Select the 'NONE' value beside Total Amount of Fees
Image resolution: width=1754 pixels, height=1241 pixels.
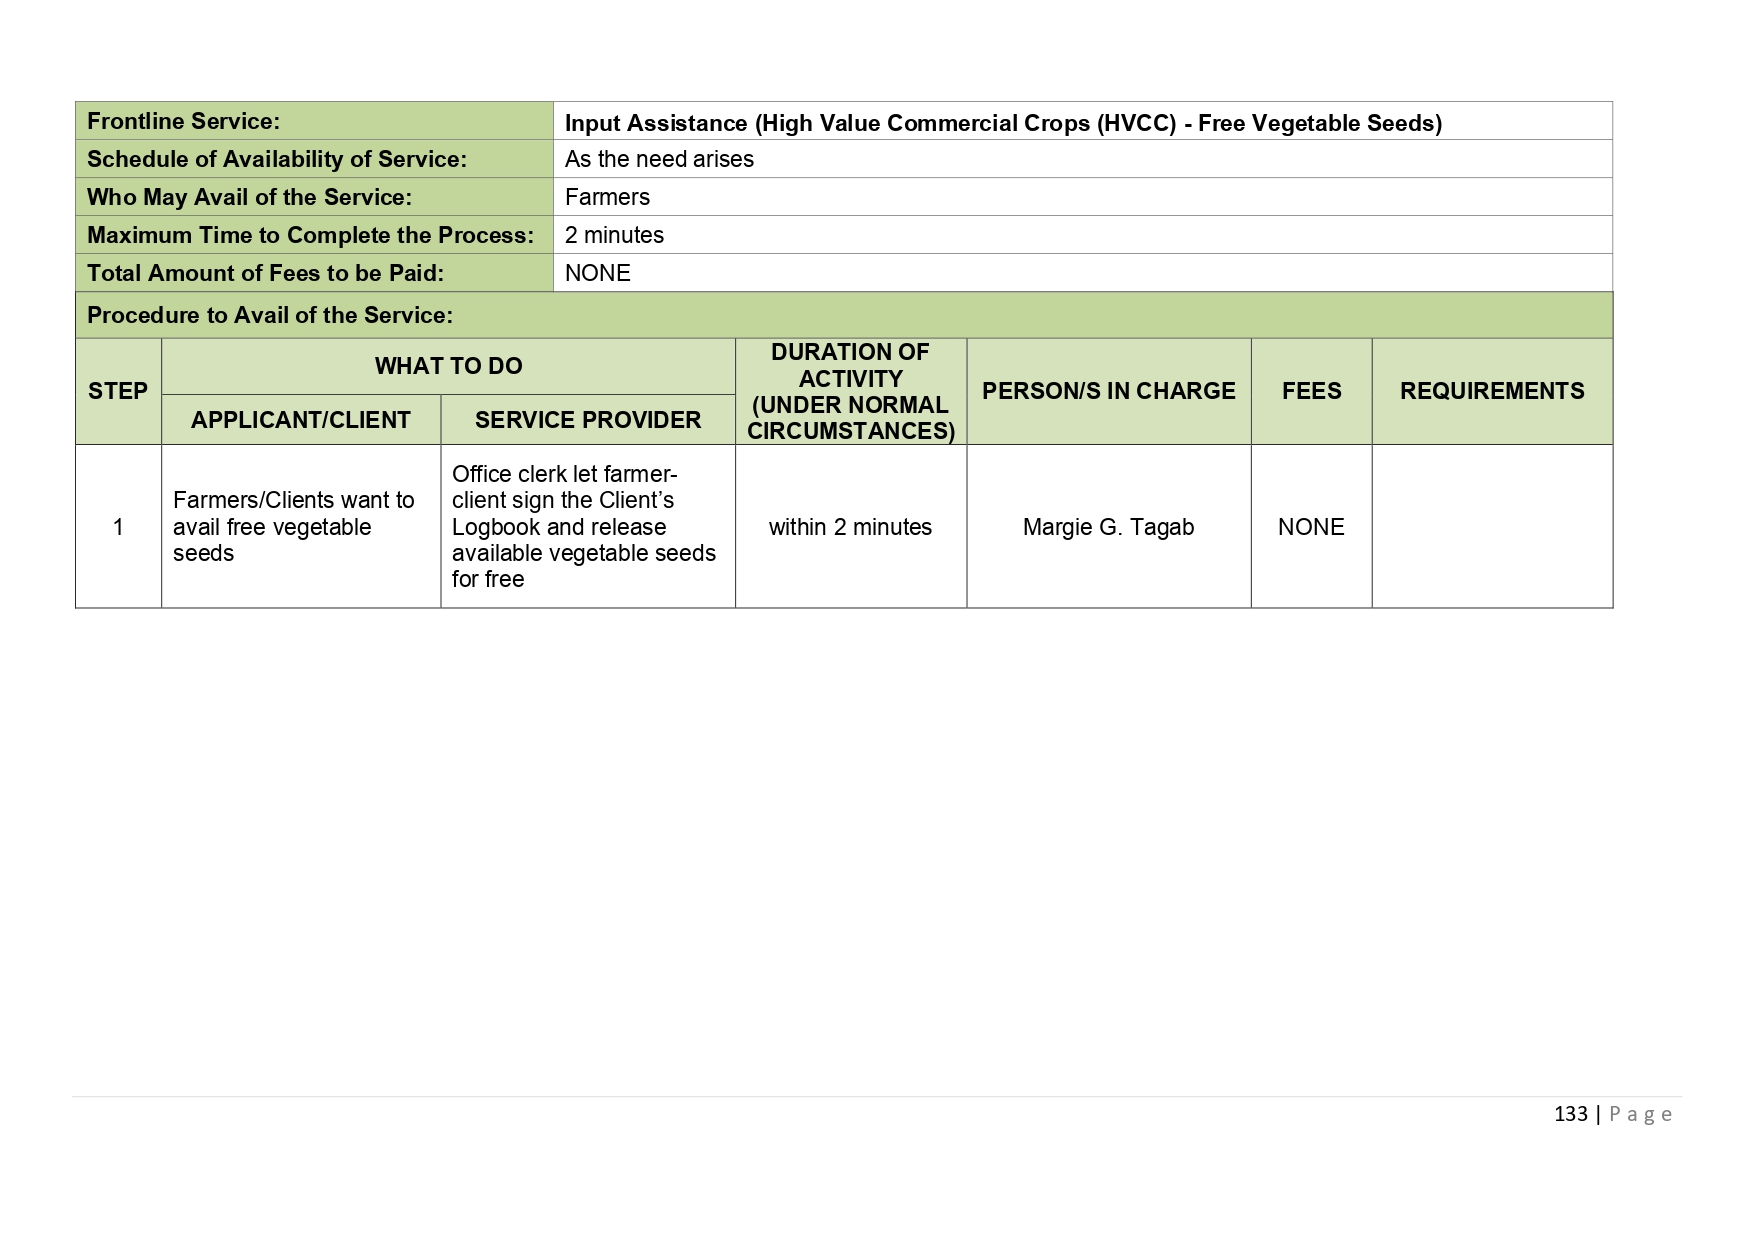598,274
